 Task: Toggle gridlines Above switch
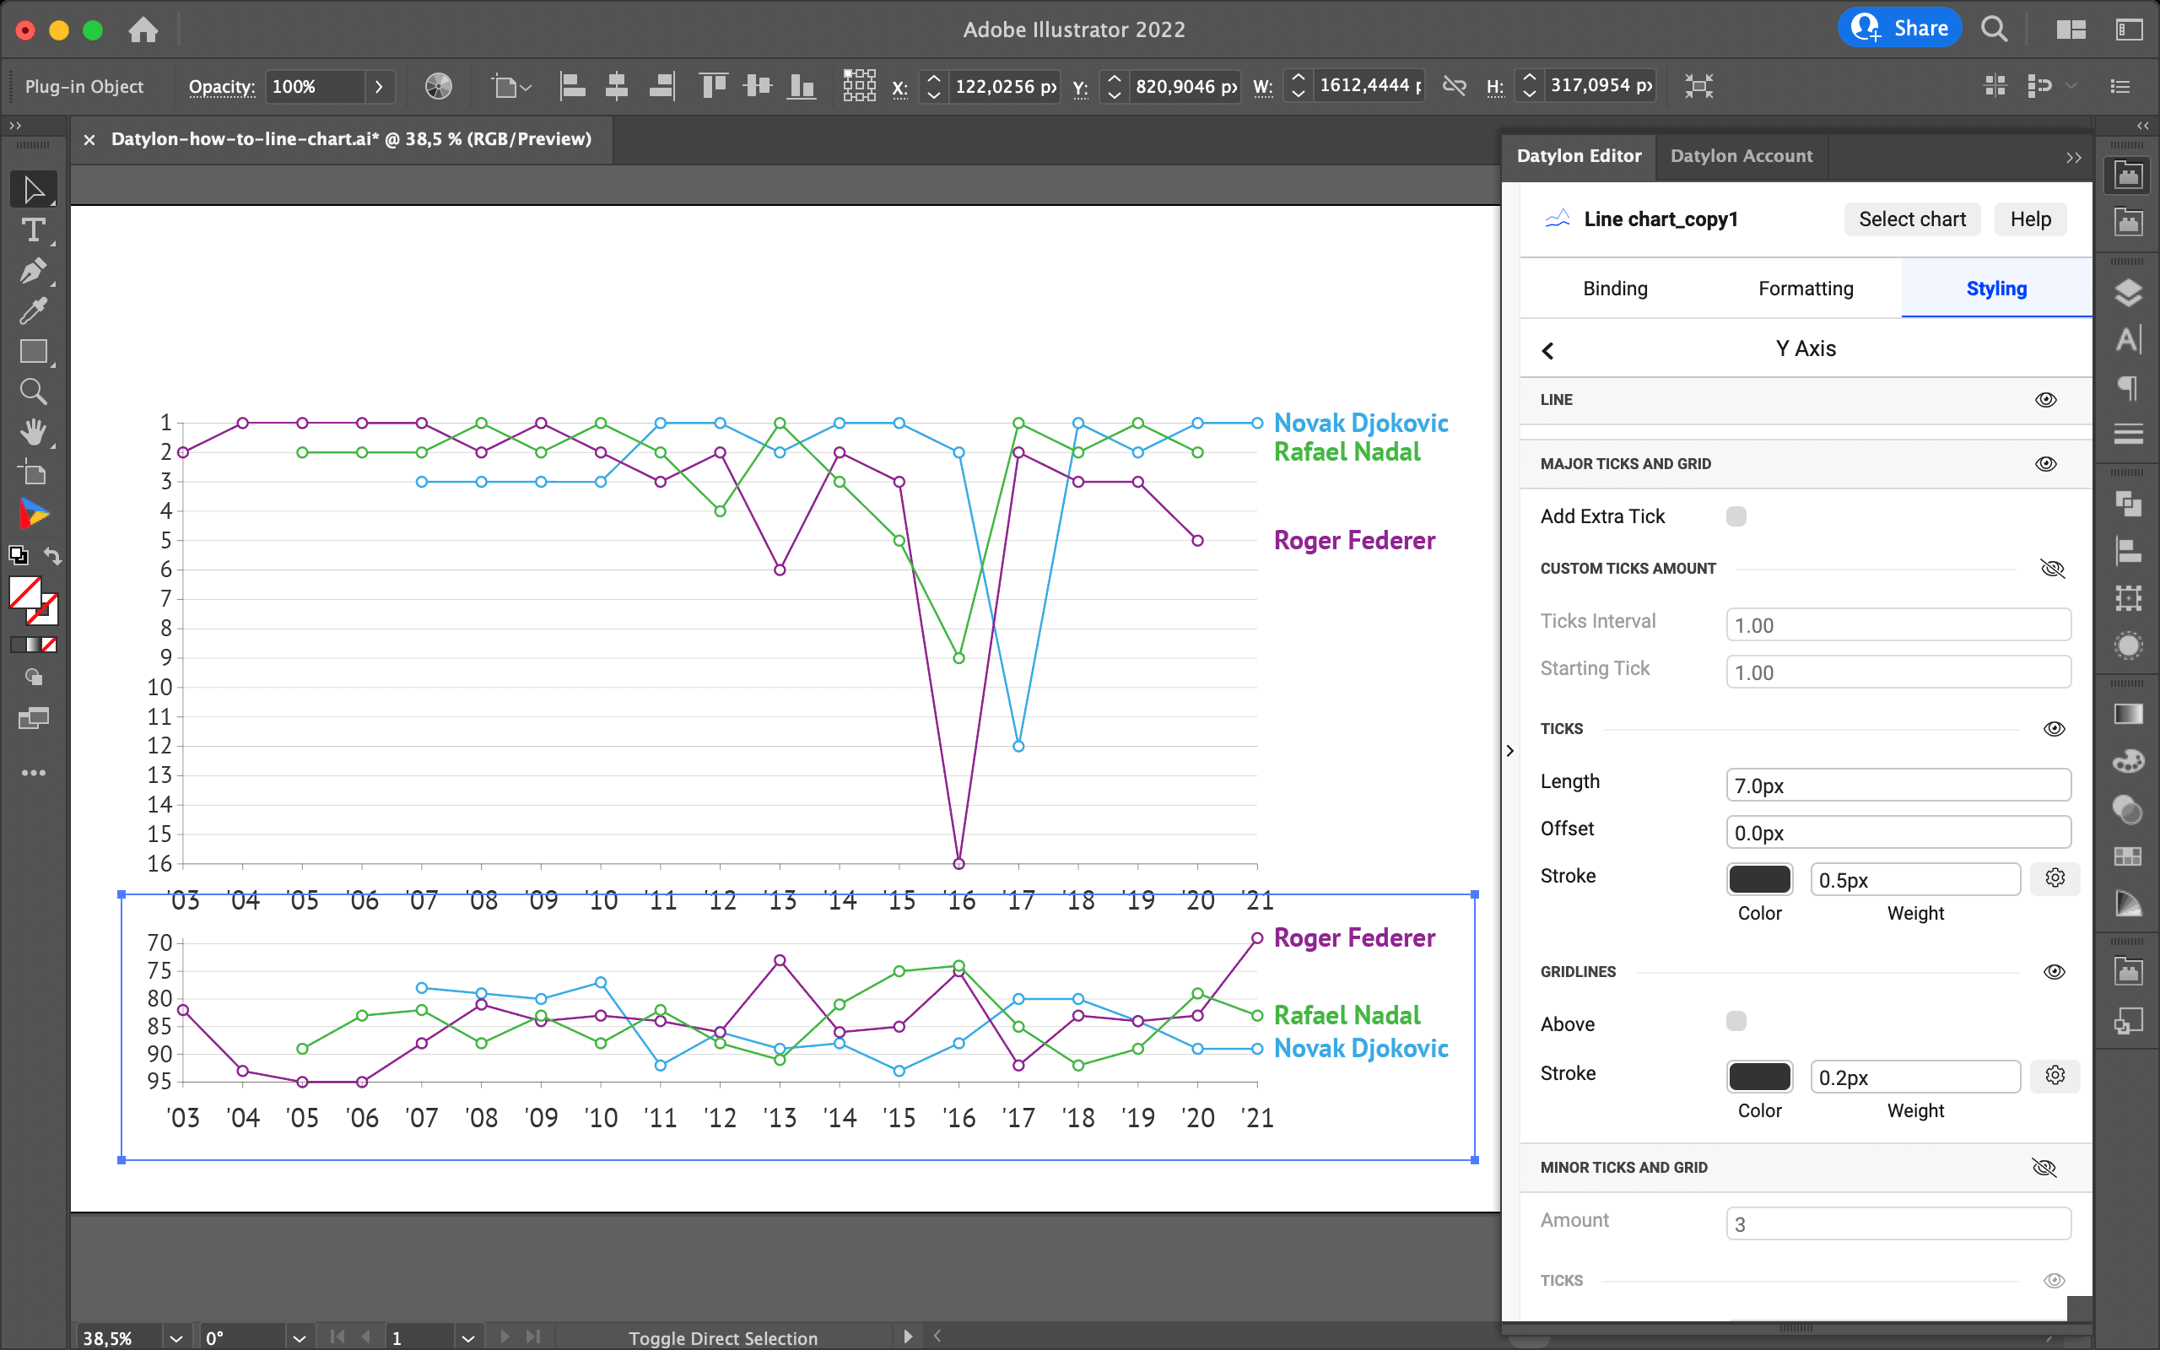click(x=1735, y=1021)
